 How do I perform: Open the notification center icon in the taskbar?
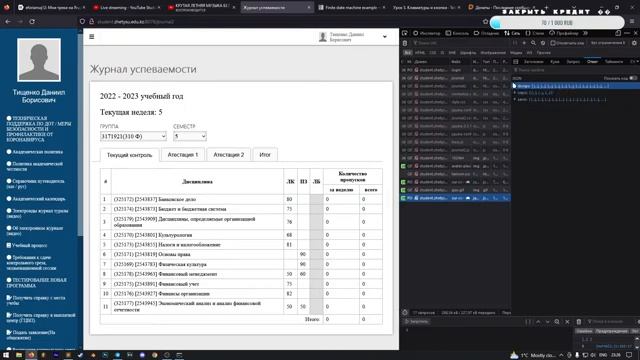629,355
